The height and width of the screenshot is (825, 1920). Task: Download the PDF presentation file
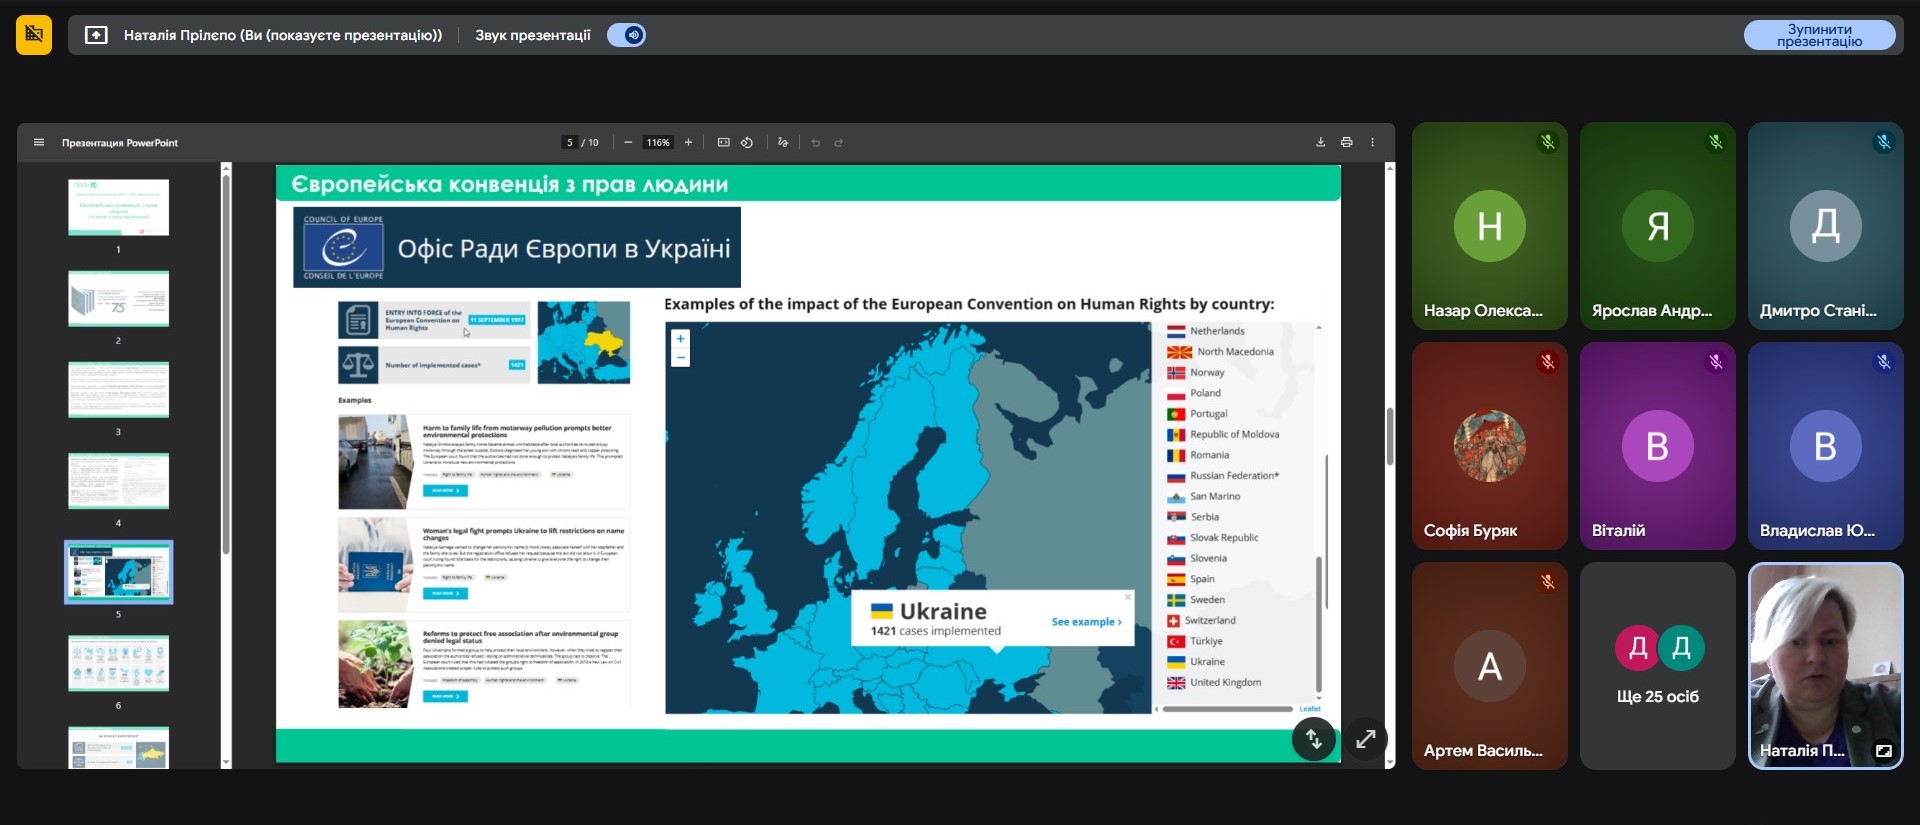point(1320,143)
